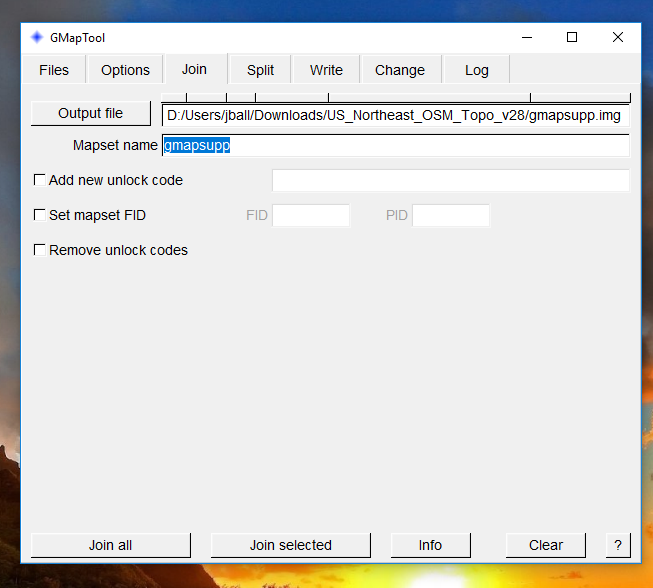Enable Add new unlock code checkbox
This screenshot has height=588, width=653.
coord(40,180)
